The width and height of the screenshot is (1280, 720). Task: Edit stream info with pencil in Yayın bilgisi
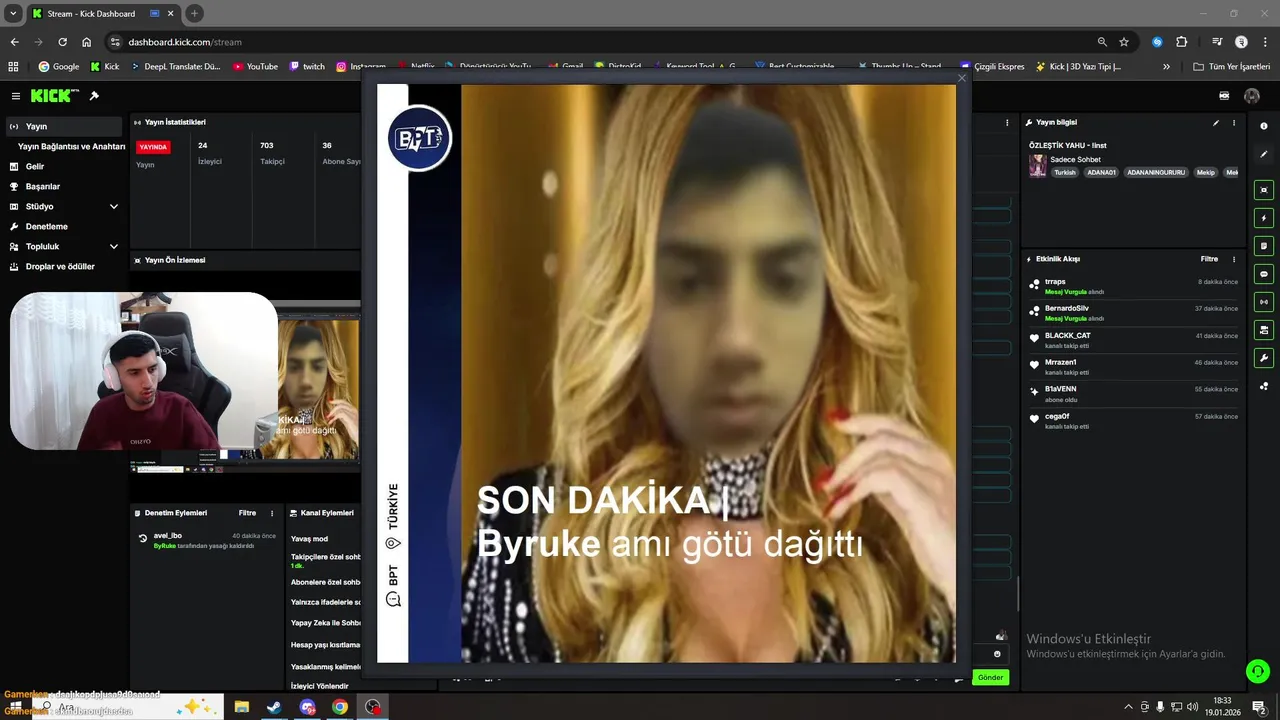(1216, 123)
